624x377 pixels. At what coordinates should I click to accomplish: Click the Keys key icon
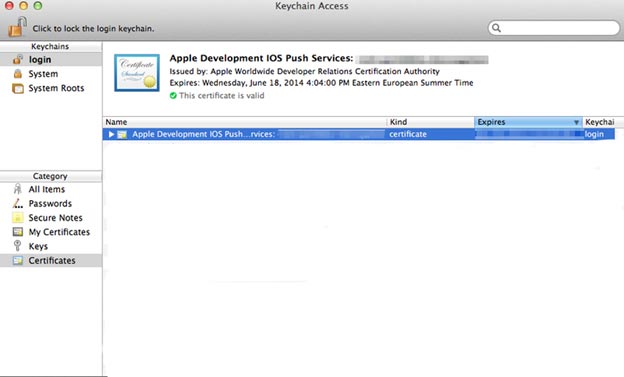tap(17, 246)
